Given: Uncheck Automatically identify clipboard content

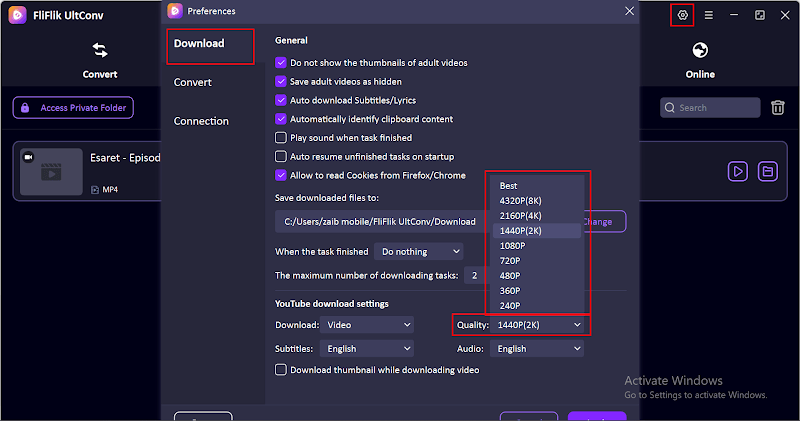Looking at the screenshot, I should point(281,119).
